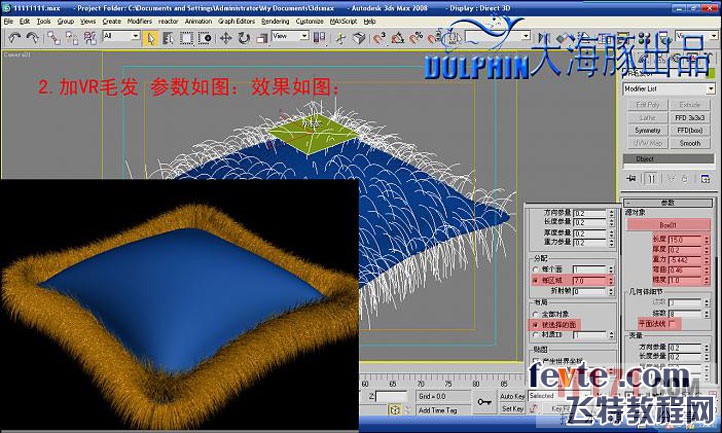Toggle the 产生世界坐标 checkbox

pyautogui.click(x=536, y=361)
